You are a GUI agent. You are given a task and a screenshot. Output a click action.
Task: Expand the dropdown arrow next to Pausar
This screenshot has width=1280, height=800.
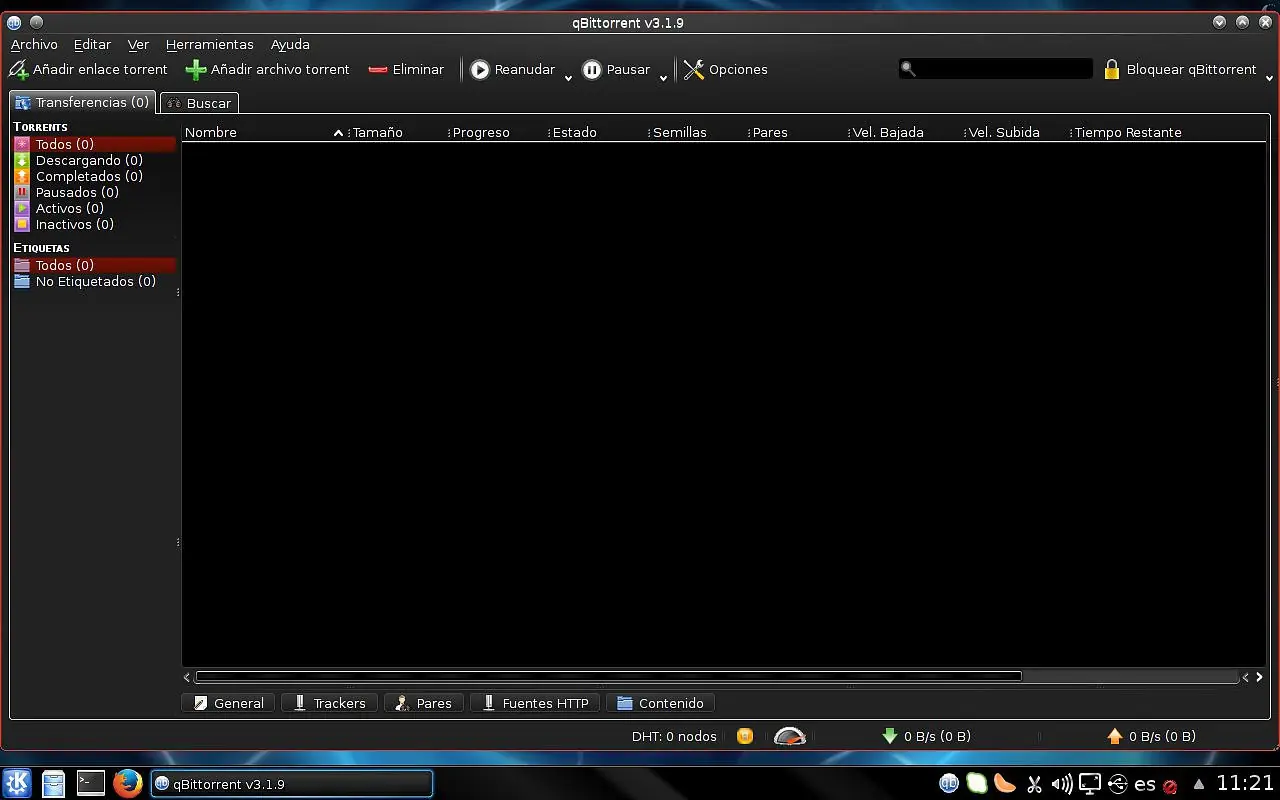tap(663, 77)
